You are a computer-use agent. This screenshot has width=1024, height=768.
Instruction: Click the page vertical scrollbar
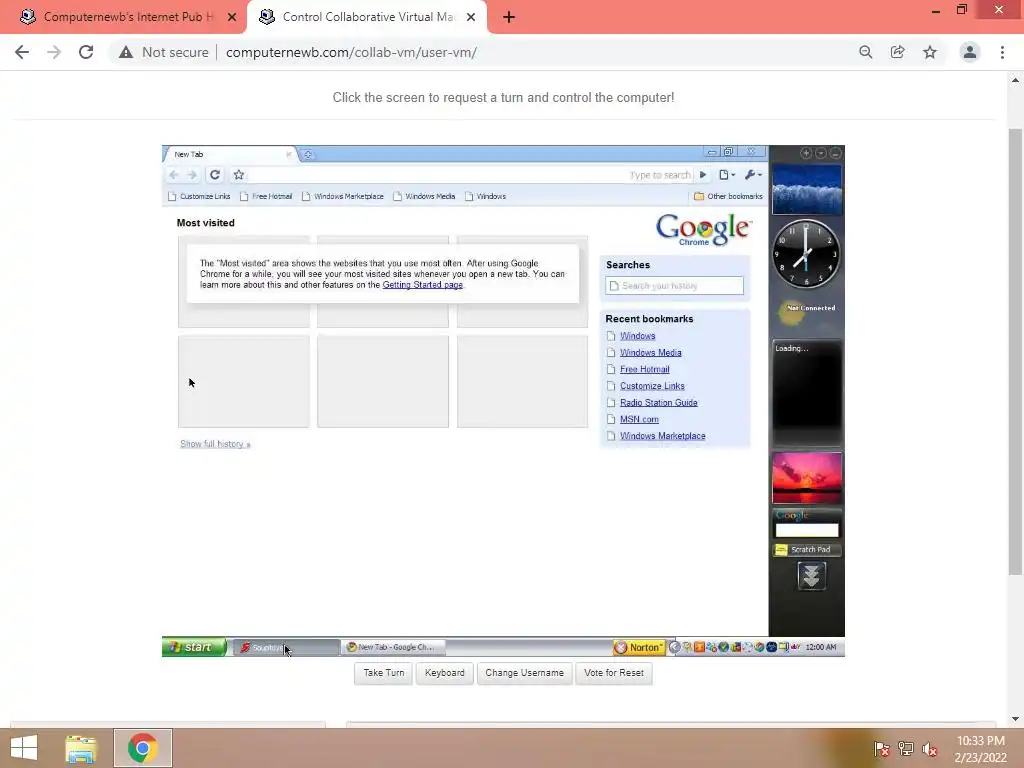1015,351
